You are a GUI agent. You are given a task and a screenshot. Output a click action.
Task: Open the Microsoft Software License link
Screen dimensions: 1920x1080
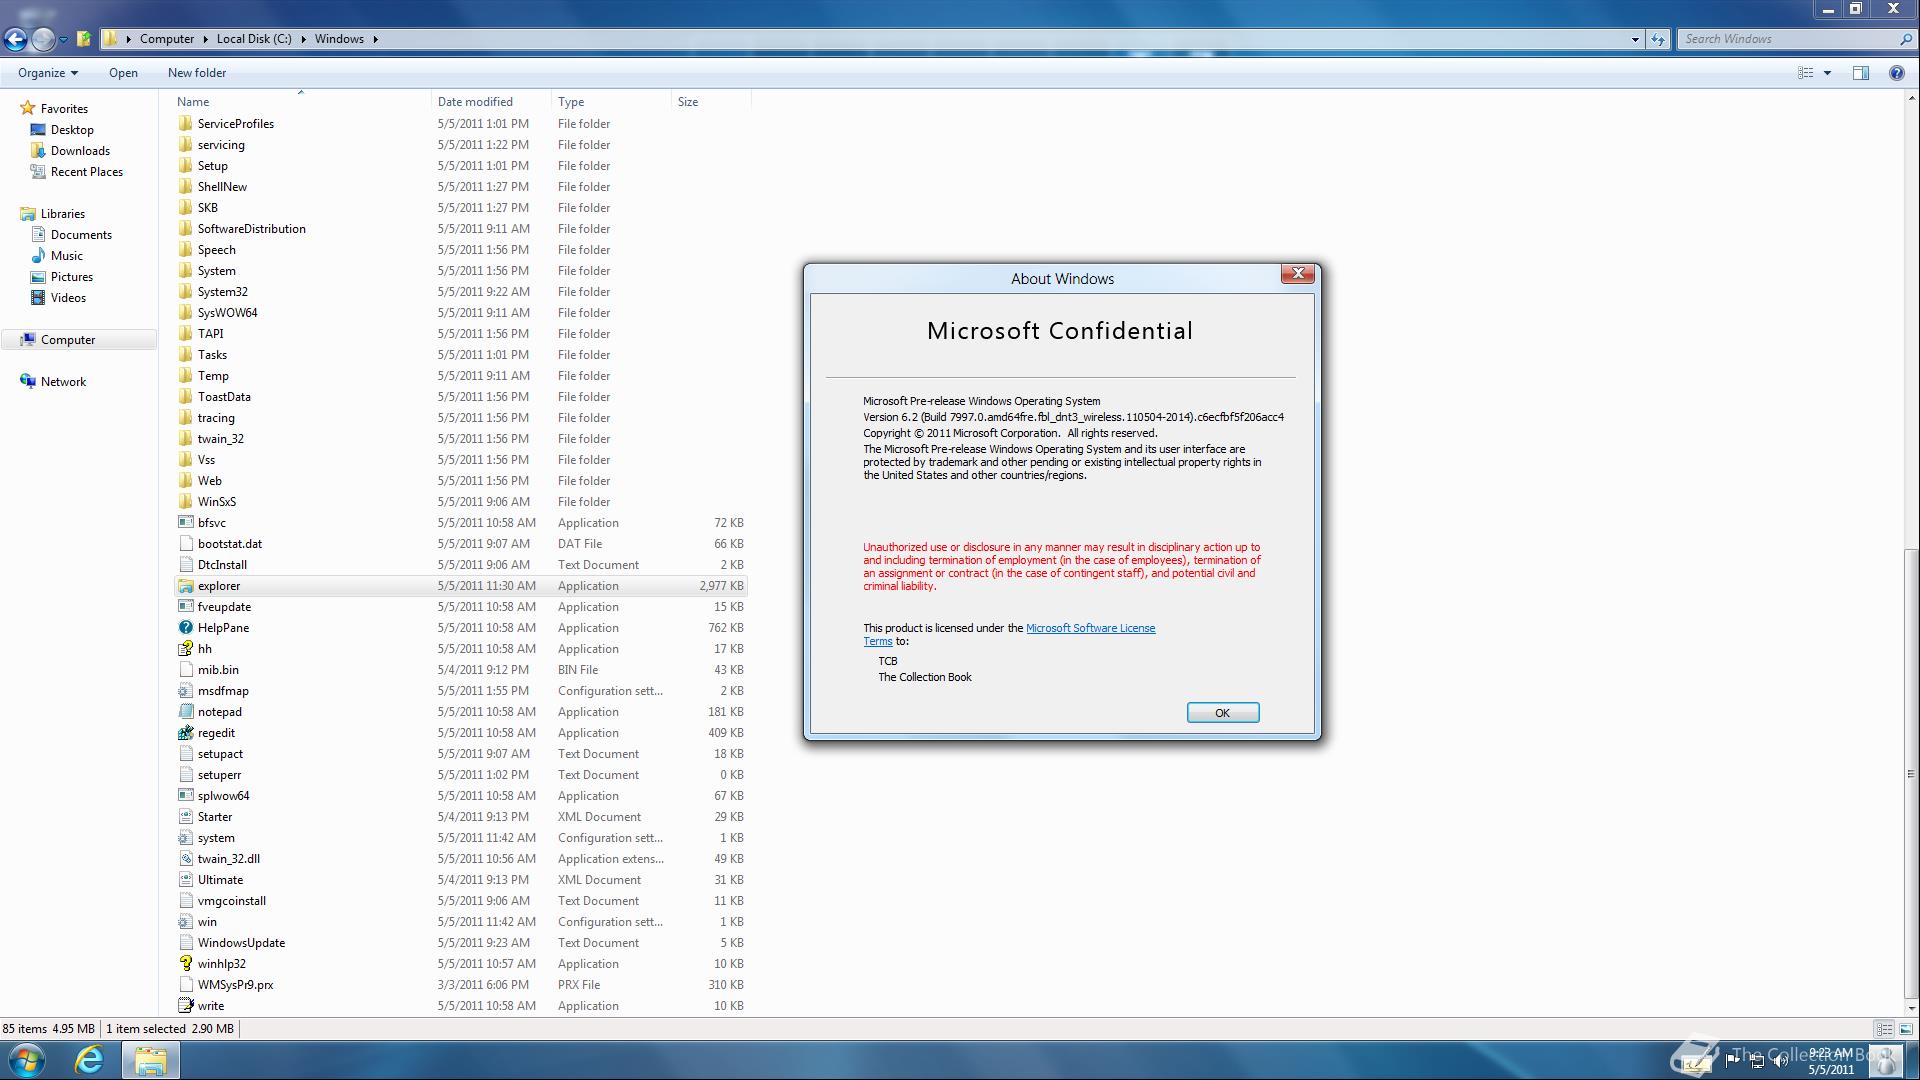point(1090,629)
